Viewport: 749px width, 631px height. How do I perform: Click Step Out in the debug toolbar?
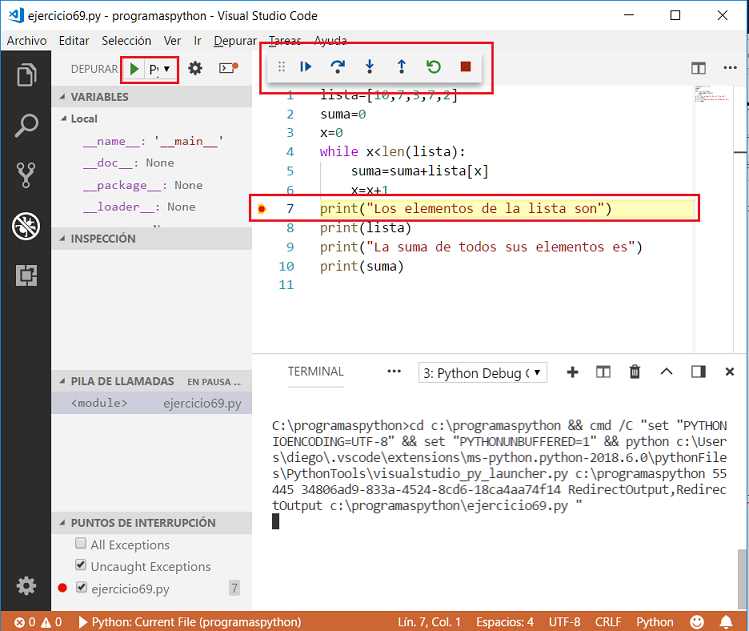tap(402, 66)
